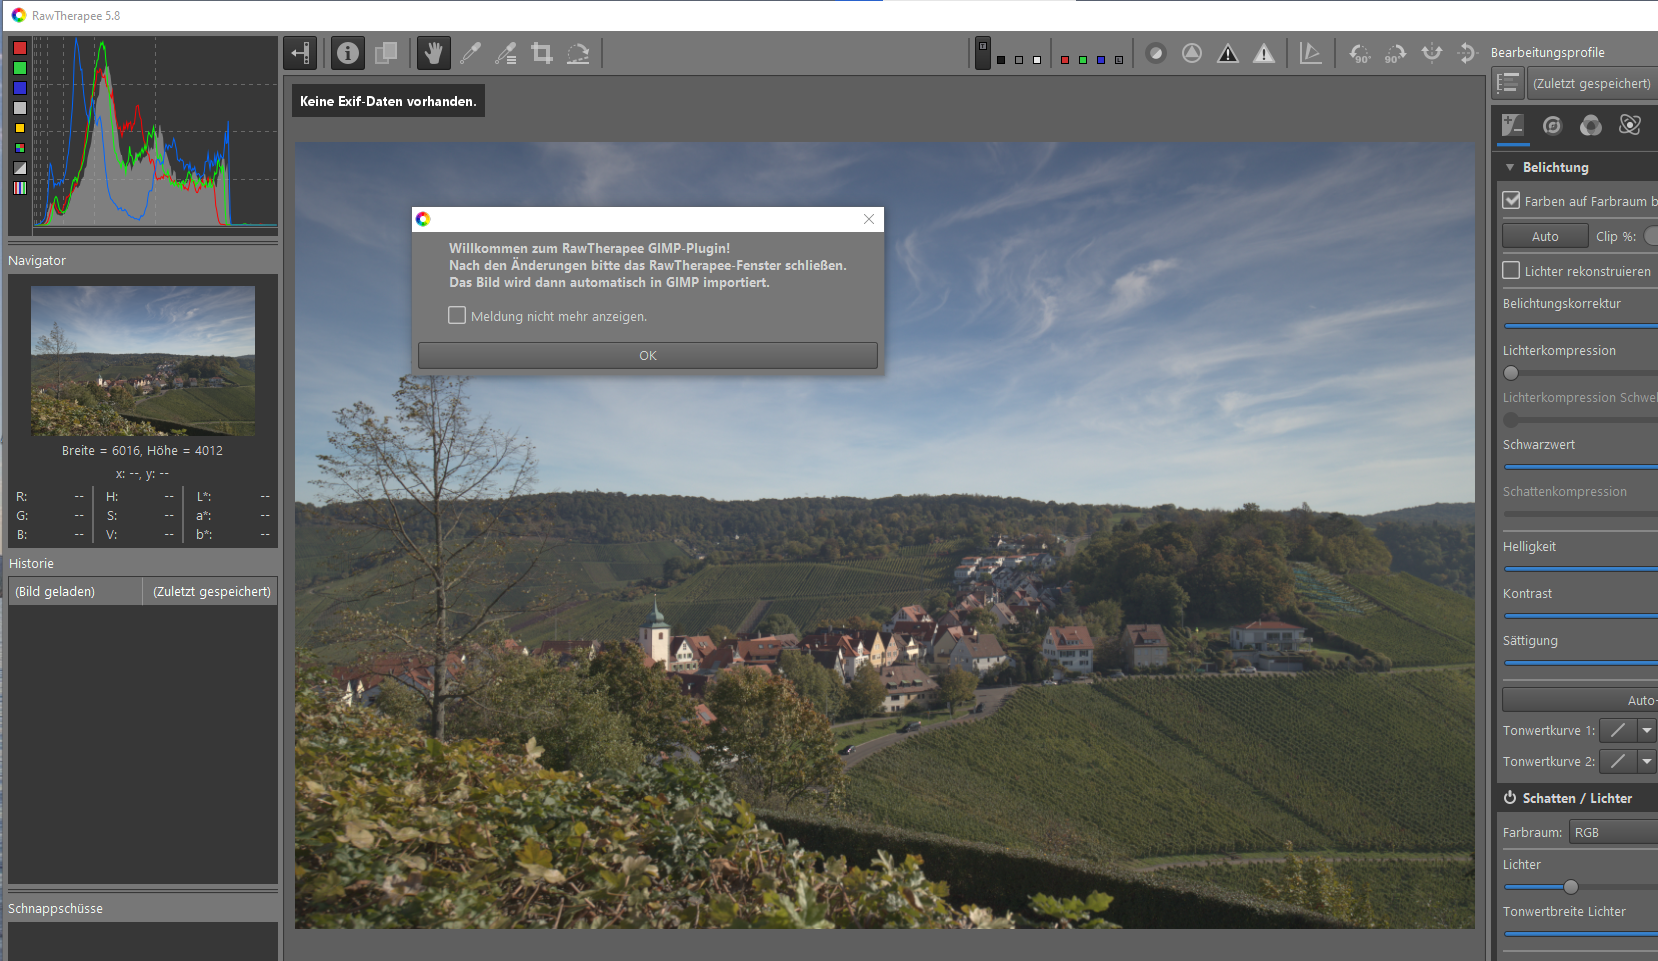The image size is (1658, 961).
Task: Click the Lichterkompression slider handle
Action: point(1511,373)
